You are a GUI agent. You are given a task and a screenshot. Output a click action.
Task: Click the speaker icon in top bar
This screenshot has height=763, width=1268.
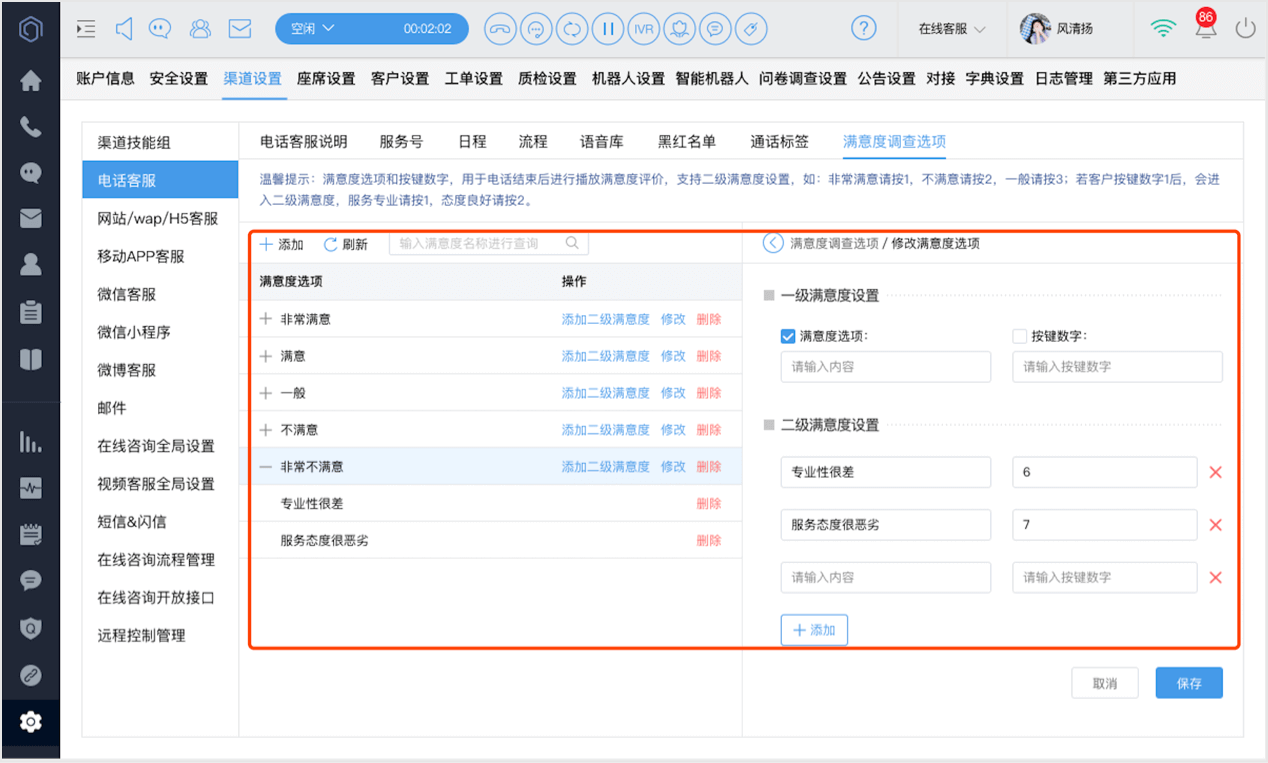(124, 29)
